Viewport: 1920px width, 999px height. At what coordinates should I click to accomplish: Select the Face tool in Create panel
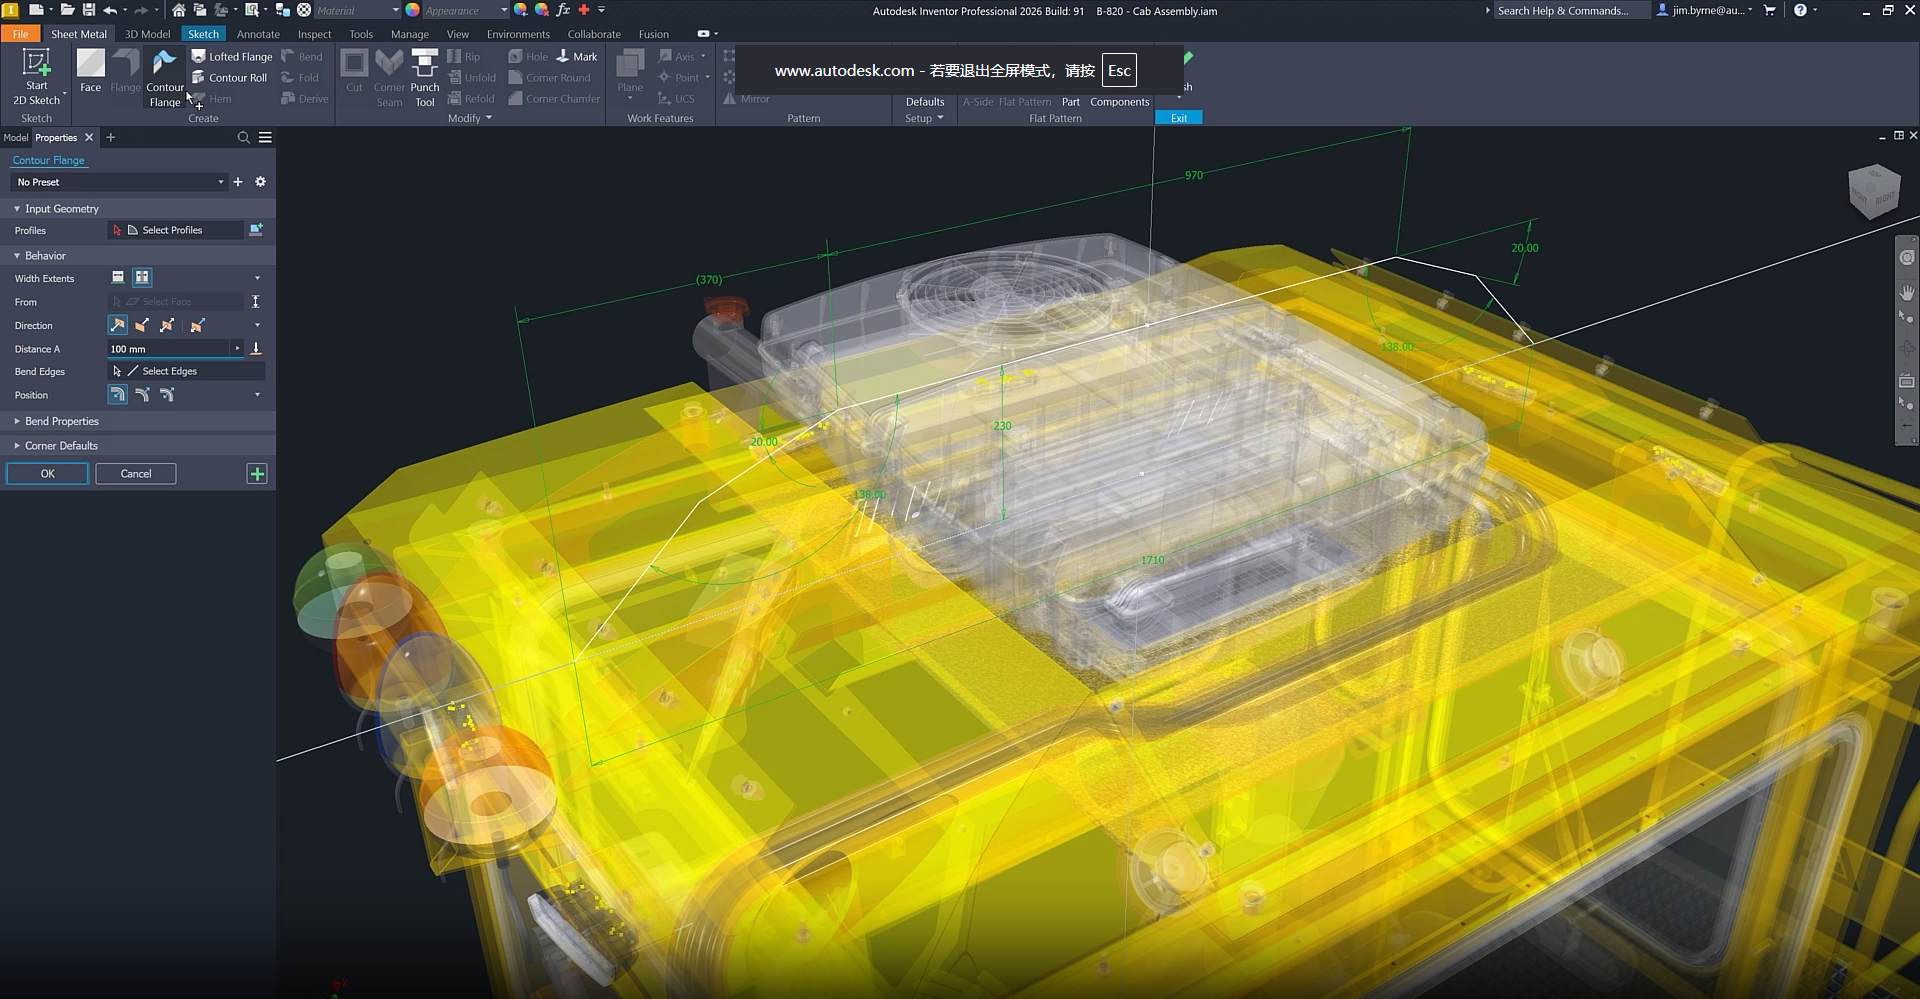pos(90,71)
